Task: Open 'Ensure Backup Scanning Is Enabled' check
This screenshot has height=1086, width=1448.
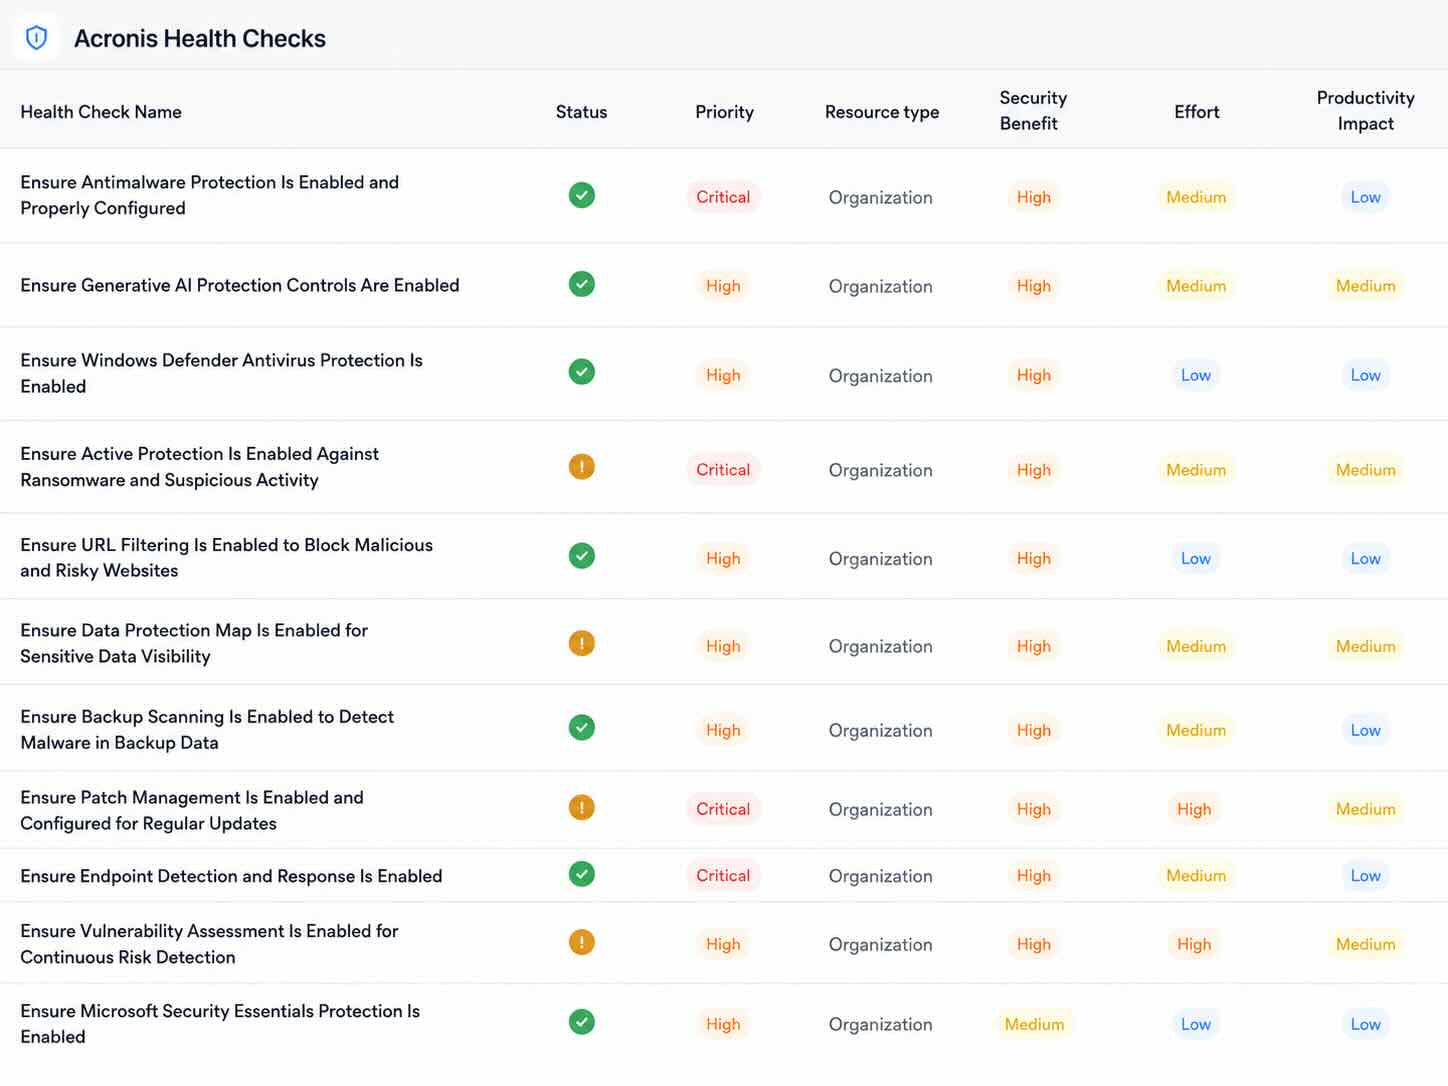Action: coord(207,730)
